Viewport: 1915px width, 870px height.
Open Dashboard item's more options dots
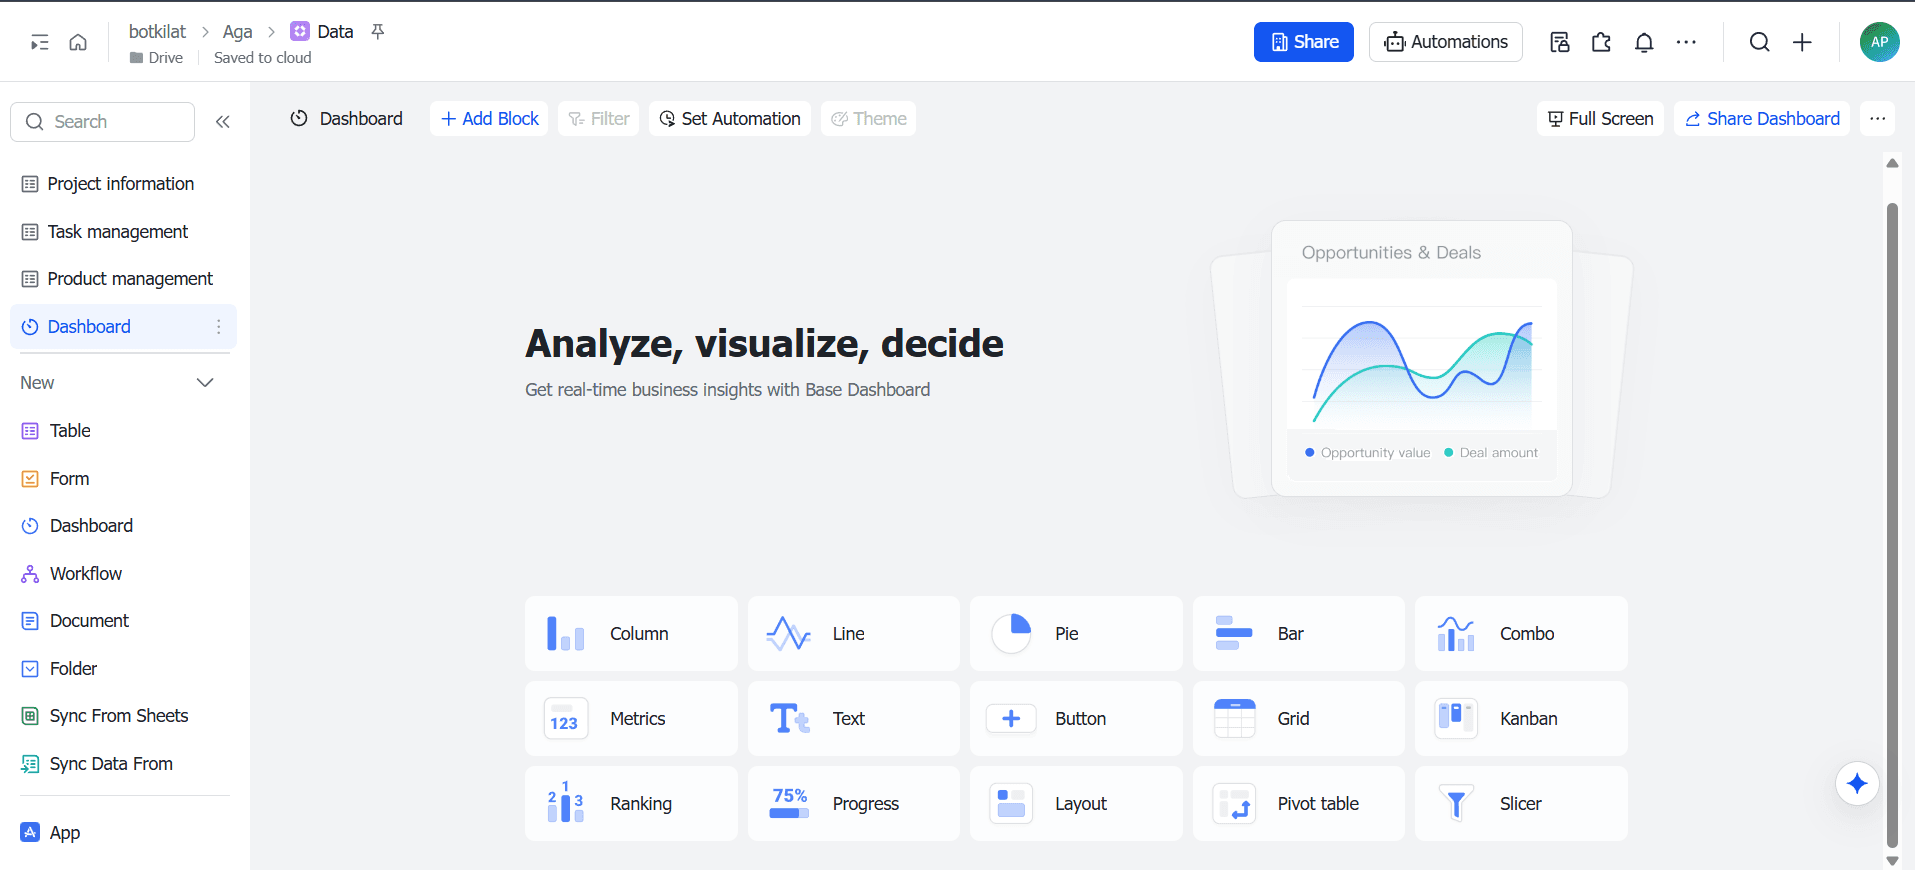(x=219, y=327)
